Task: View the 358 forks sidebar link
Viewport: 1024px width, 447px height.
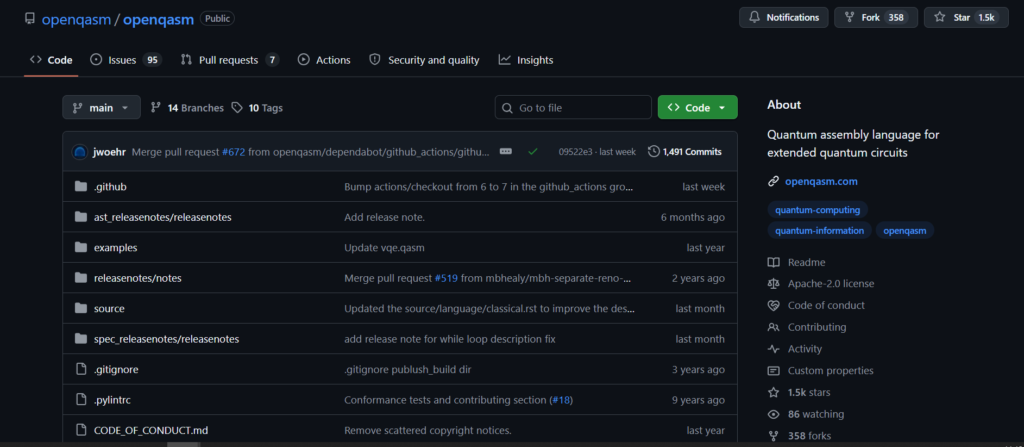Action: point(799,436)
